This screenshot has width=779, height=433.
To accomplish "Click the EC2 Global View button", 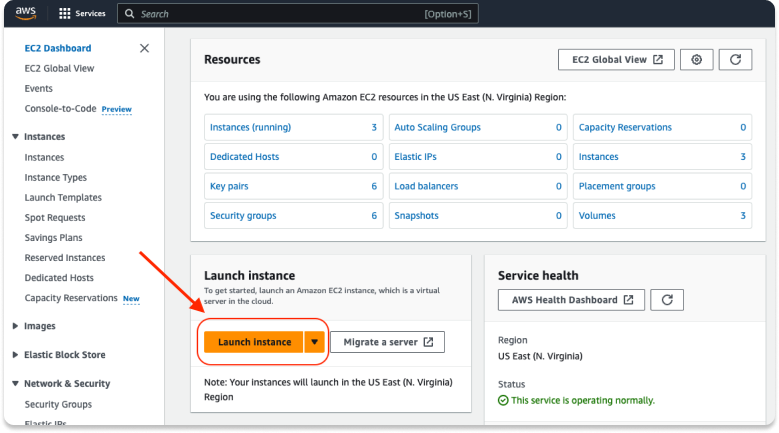I will (x=616, y=60).
